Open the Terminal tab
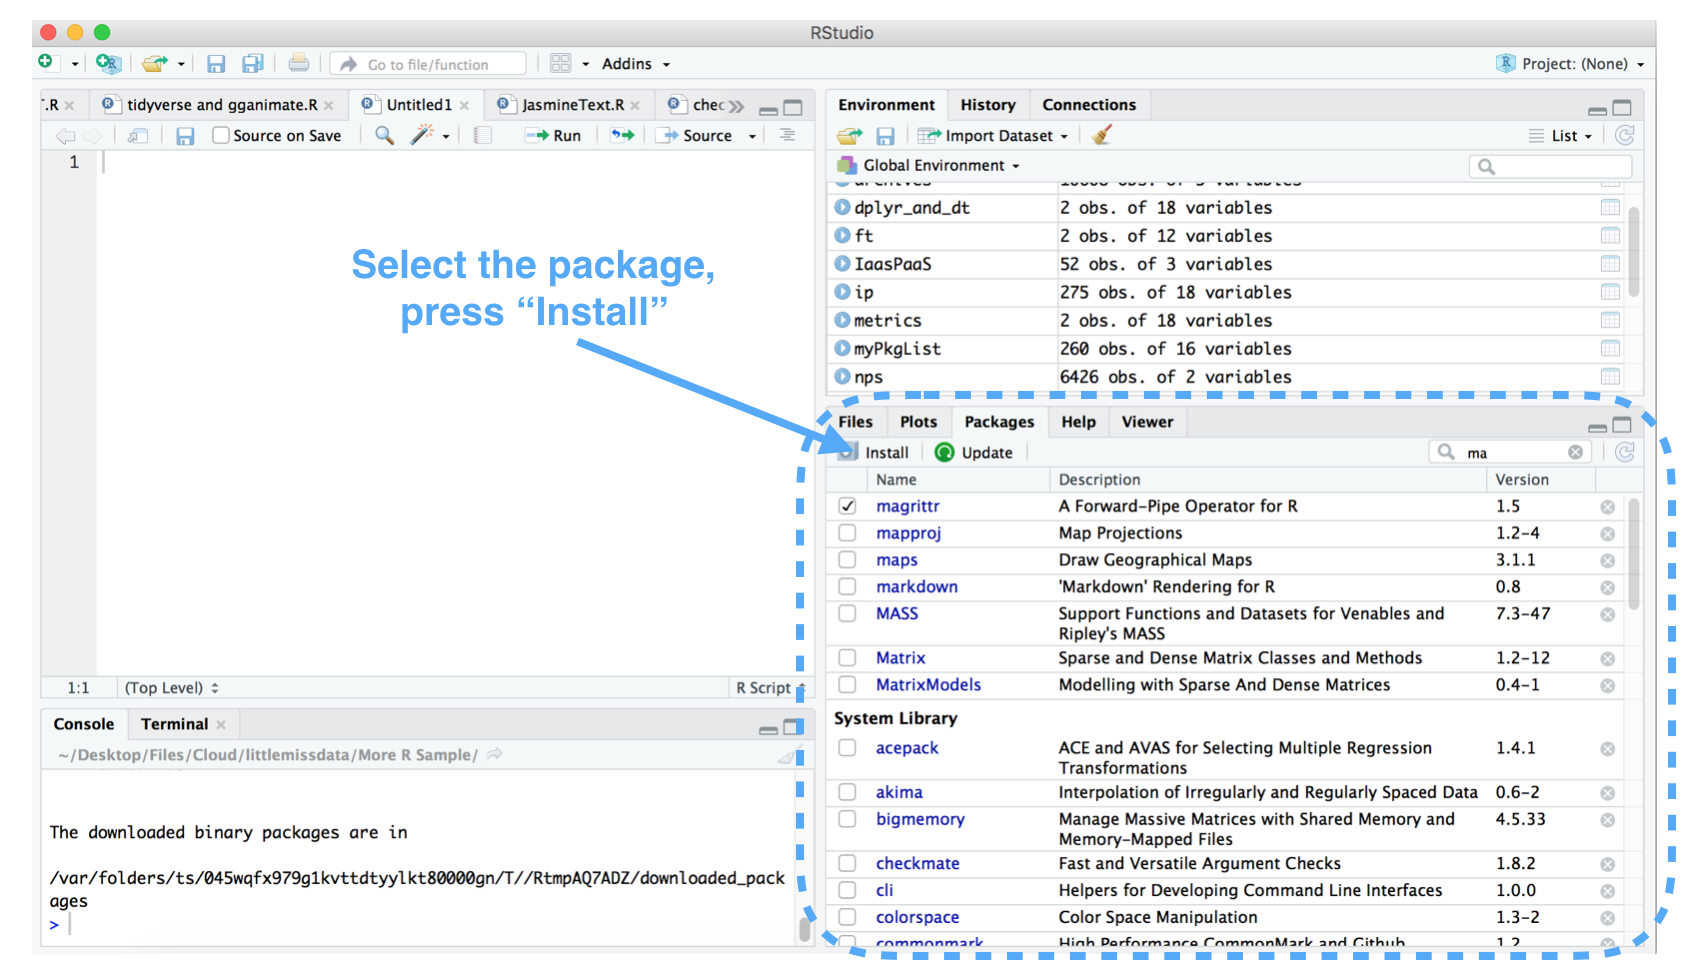1706x974 pixels. point(174,724)
